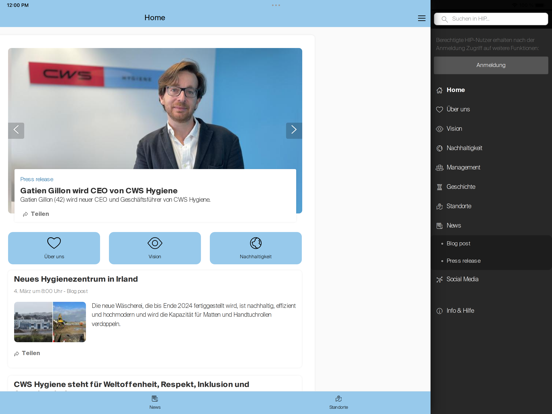This screenshot has height=414, width=552.
Task: Open Info & Hilfe label in side menu
Action: pyautogui.click(x=460, y=311)
